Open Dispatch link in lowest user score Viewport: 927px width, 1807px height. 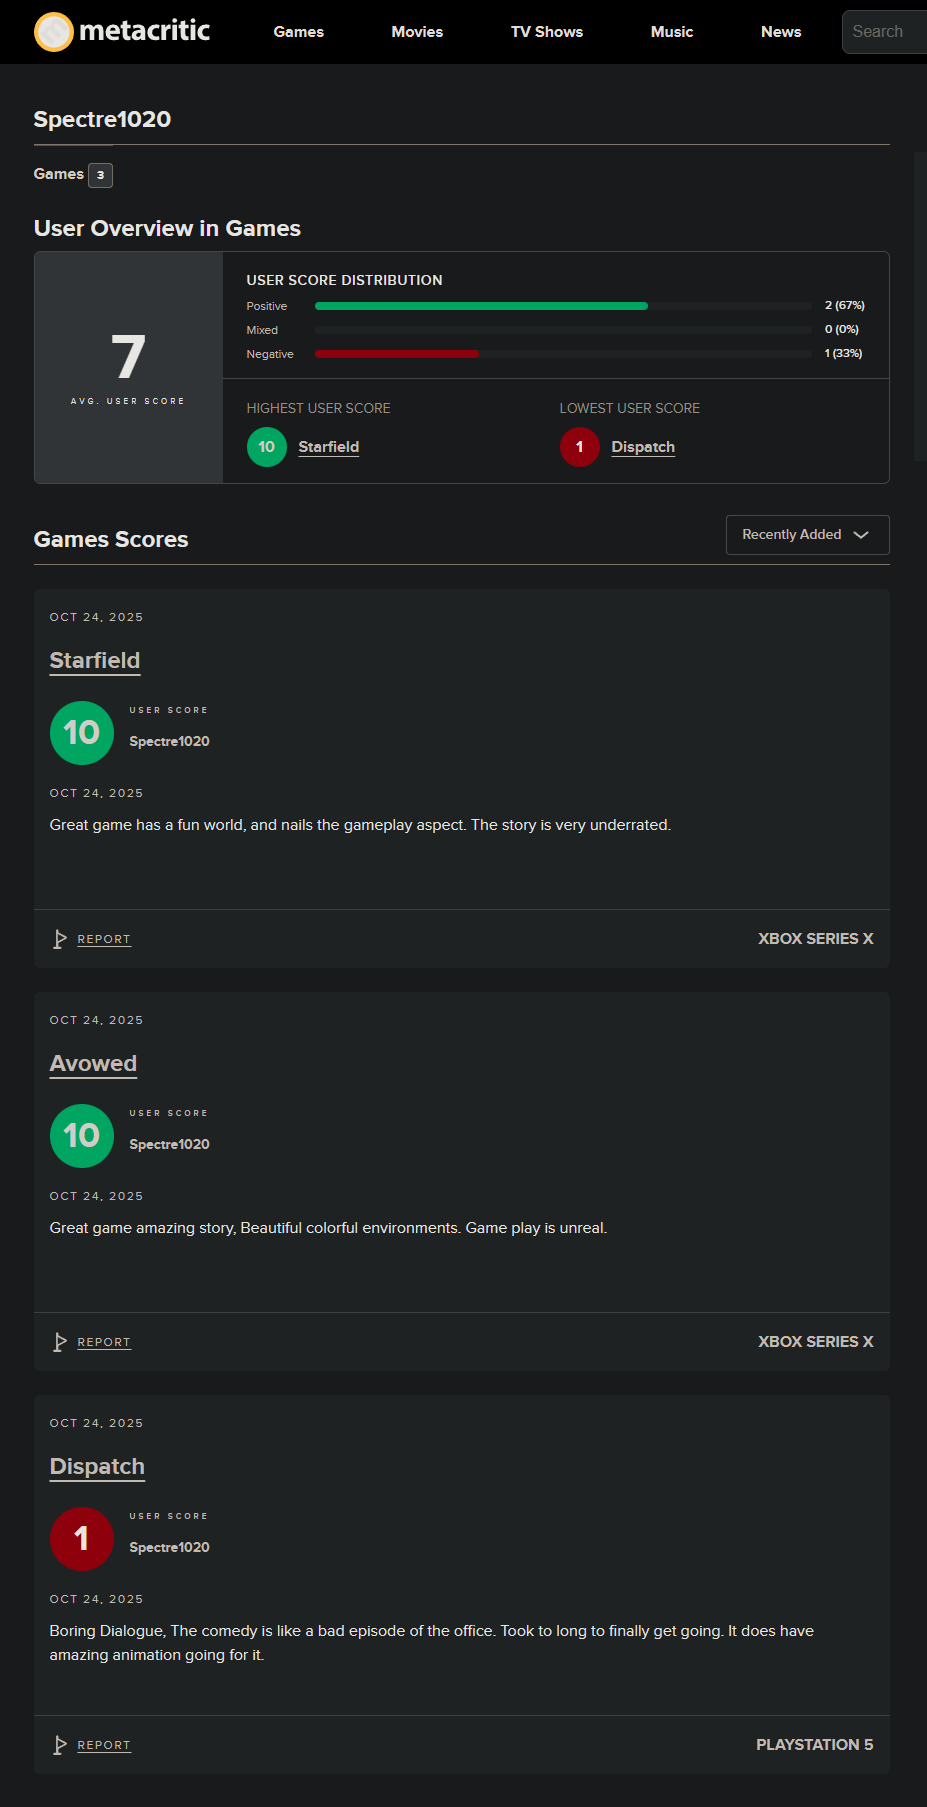pos(643,447)
